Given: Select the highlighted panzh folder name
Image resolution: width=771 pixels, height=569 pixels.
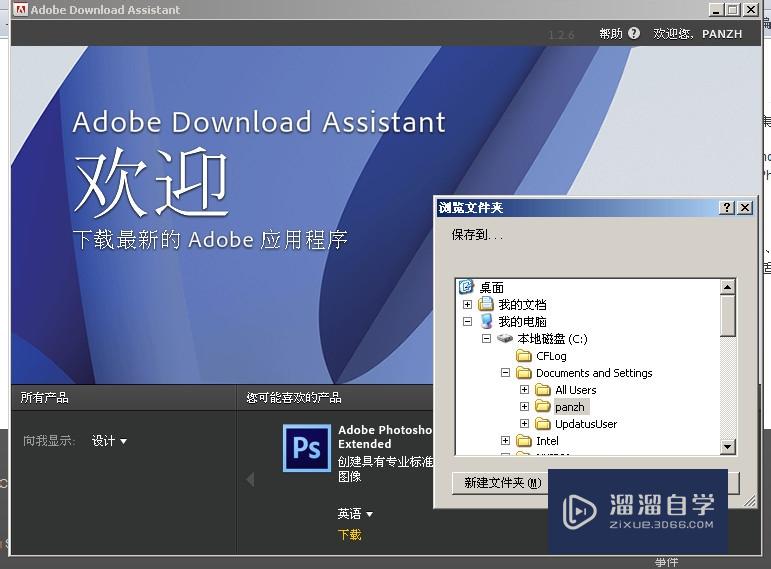Looking at the screenshot, I should [569, 407].
